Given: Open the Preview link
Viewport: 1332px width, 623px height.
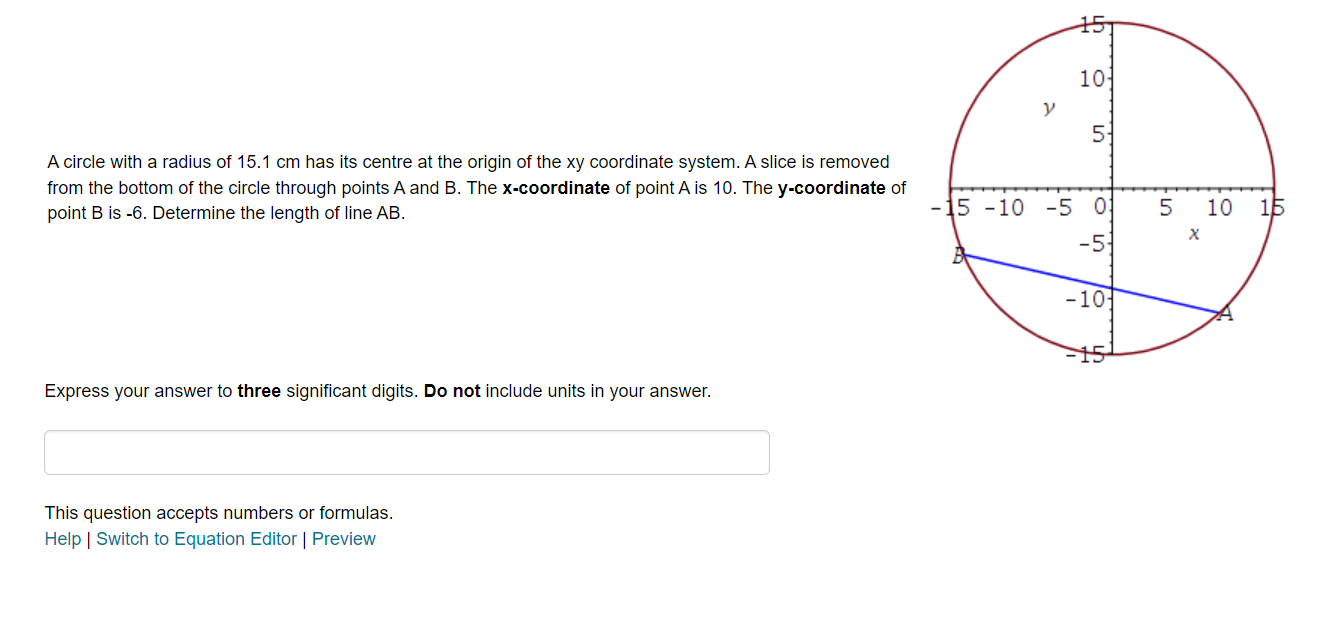Looking at the screenshot, I should click(344, 538).
